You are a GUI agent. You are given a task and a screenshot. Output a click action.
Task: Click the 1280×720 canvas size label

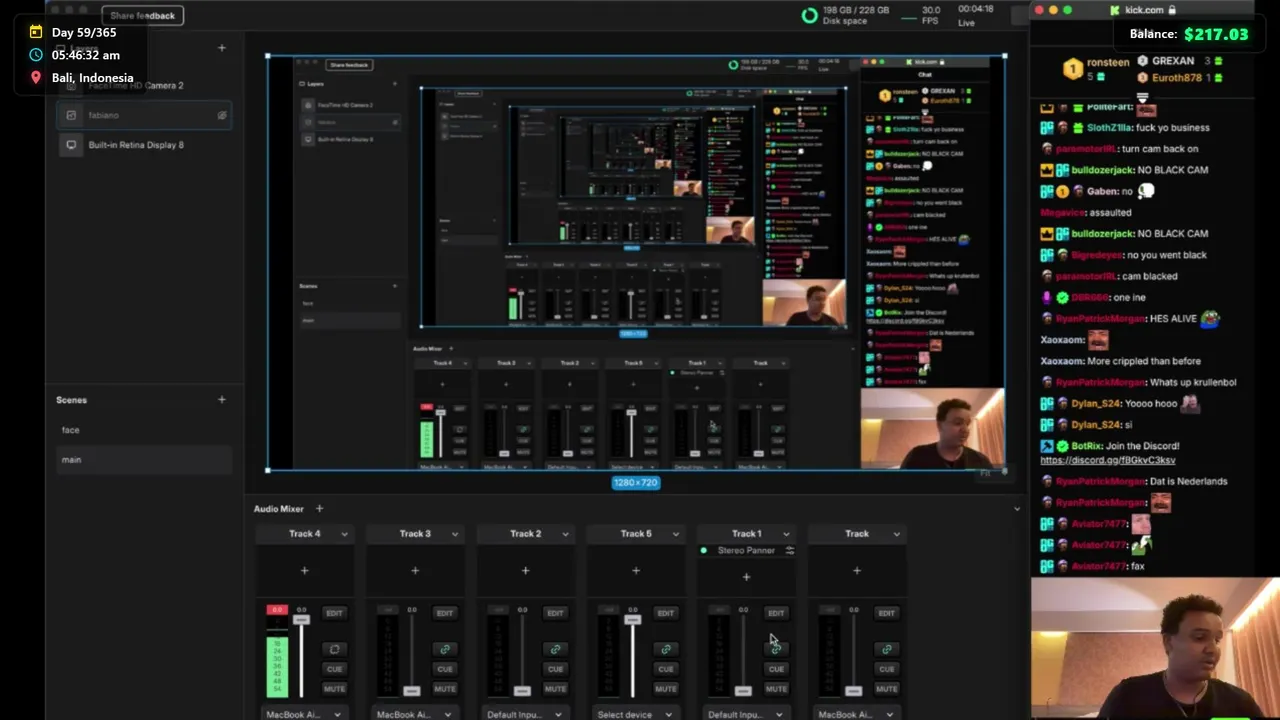636,483
